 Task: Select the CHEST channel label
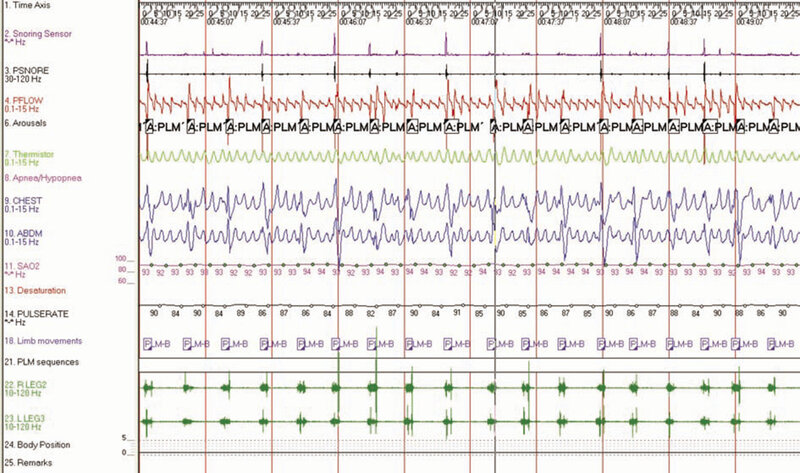[x=23, y=201]
